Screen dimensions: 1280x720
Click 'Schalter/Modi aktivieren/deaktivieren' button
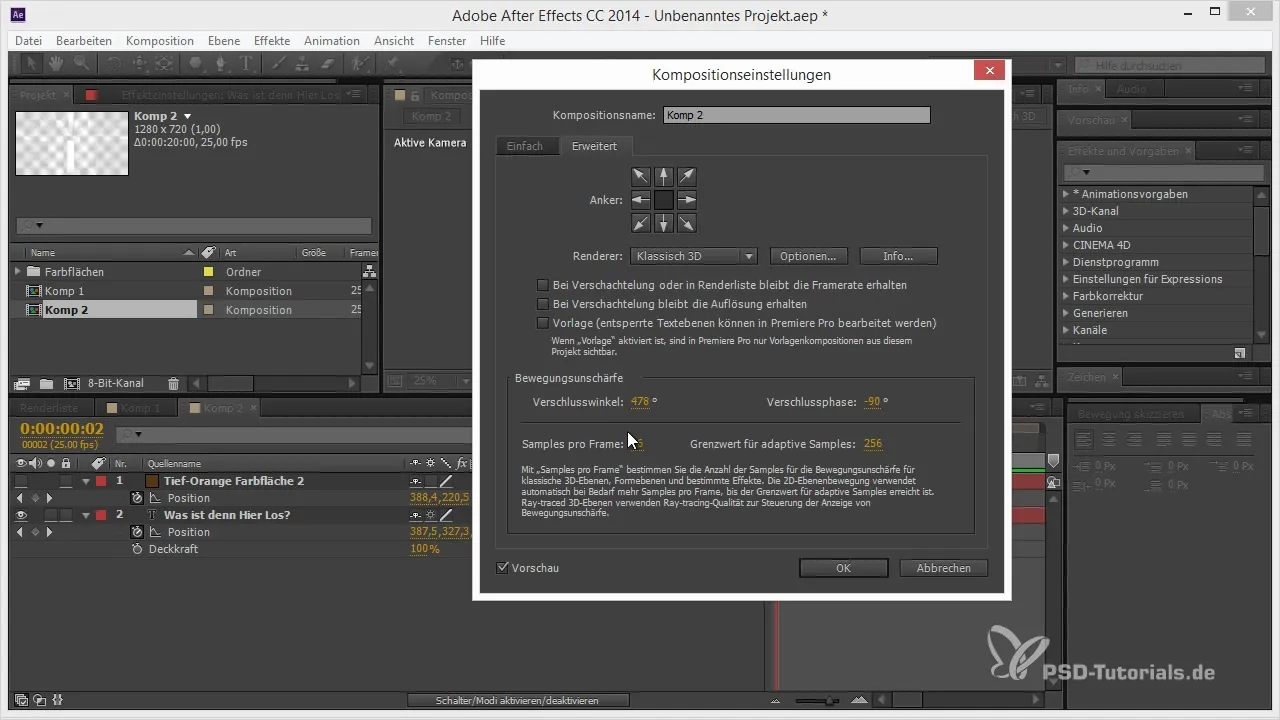pos(518,701)
